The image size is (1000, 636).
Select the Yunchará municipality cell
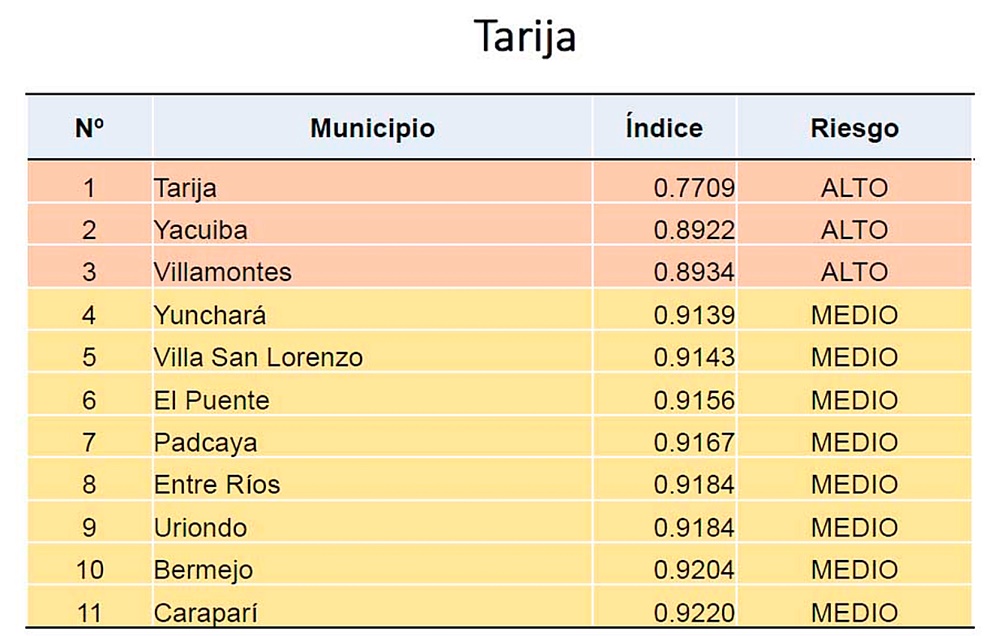click(372, 315)
